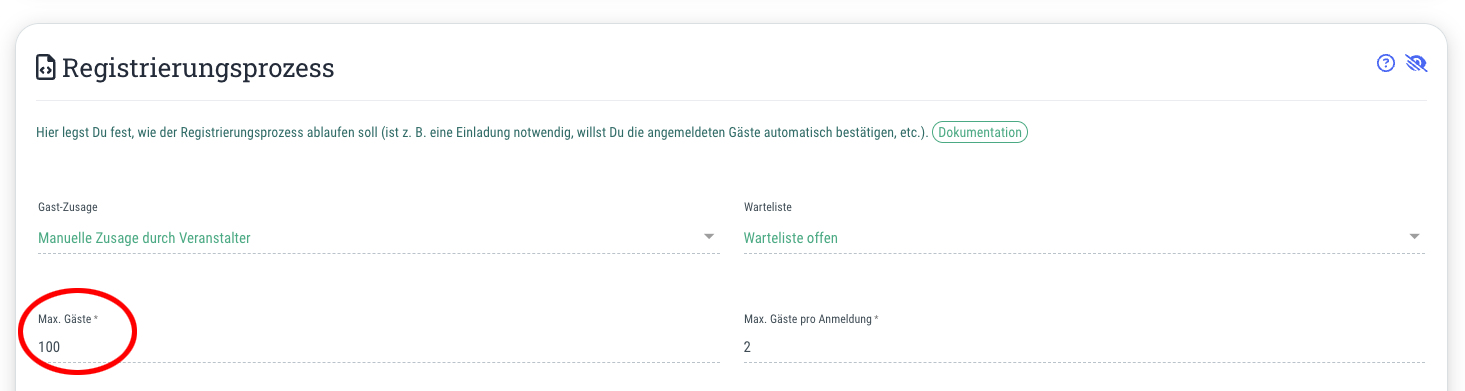Click the code-file icon beside Registrierungsprozess
The image size is (1465, 391).
(x=46, y=68)
